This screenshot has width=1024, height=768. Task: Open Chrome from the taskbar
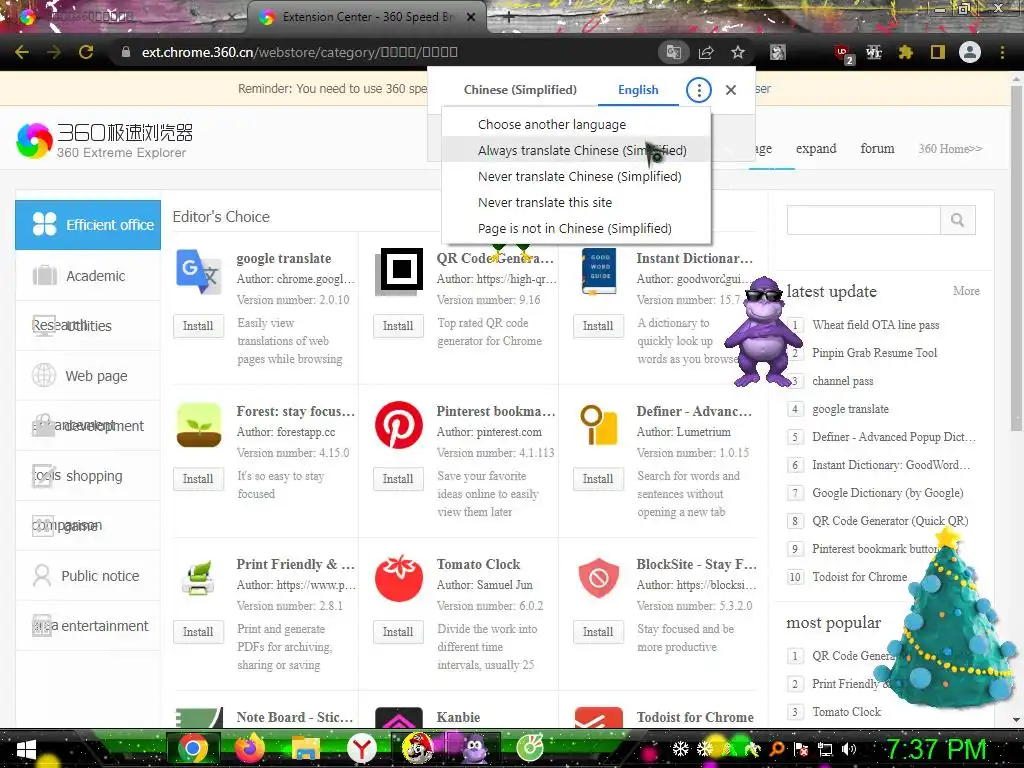point(193,749)
